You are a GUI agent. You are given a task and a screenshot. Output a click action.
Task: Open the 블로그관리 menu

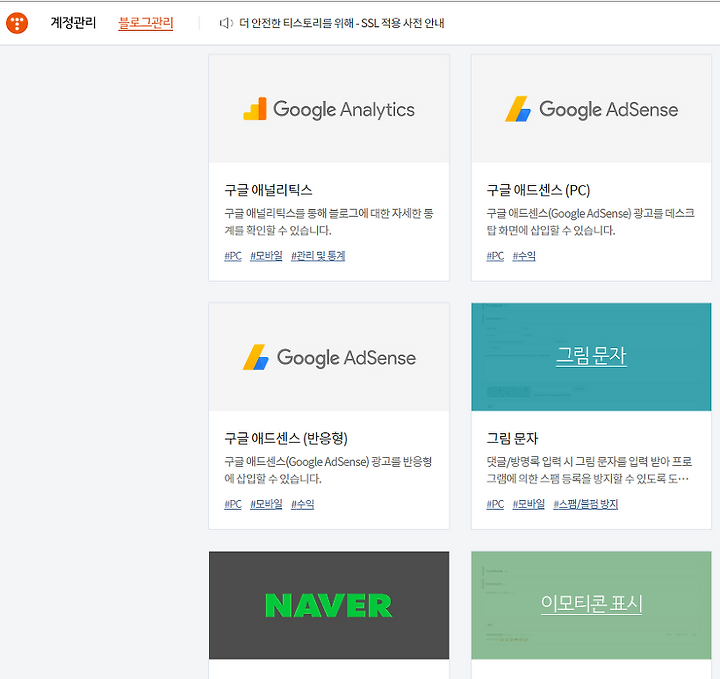[146, 23]
